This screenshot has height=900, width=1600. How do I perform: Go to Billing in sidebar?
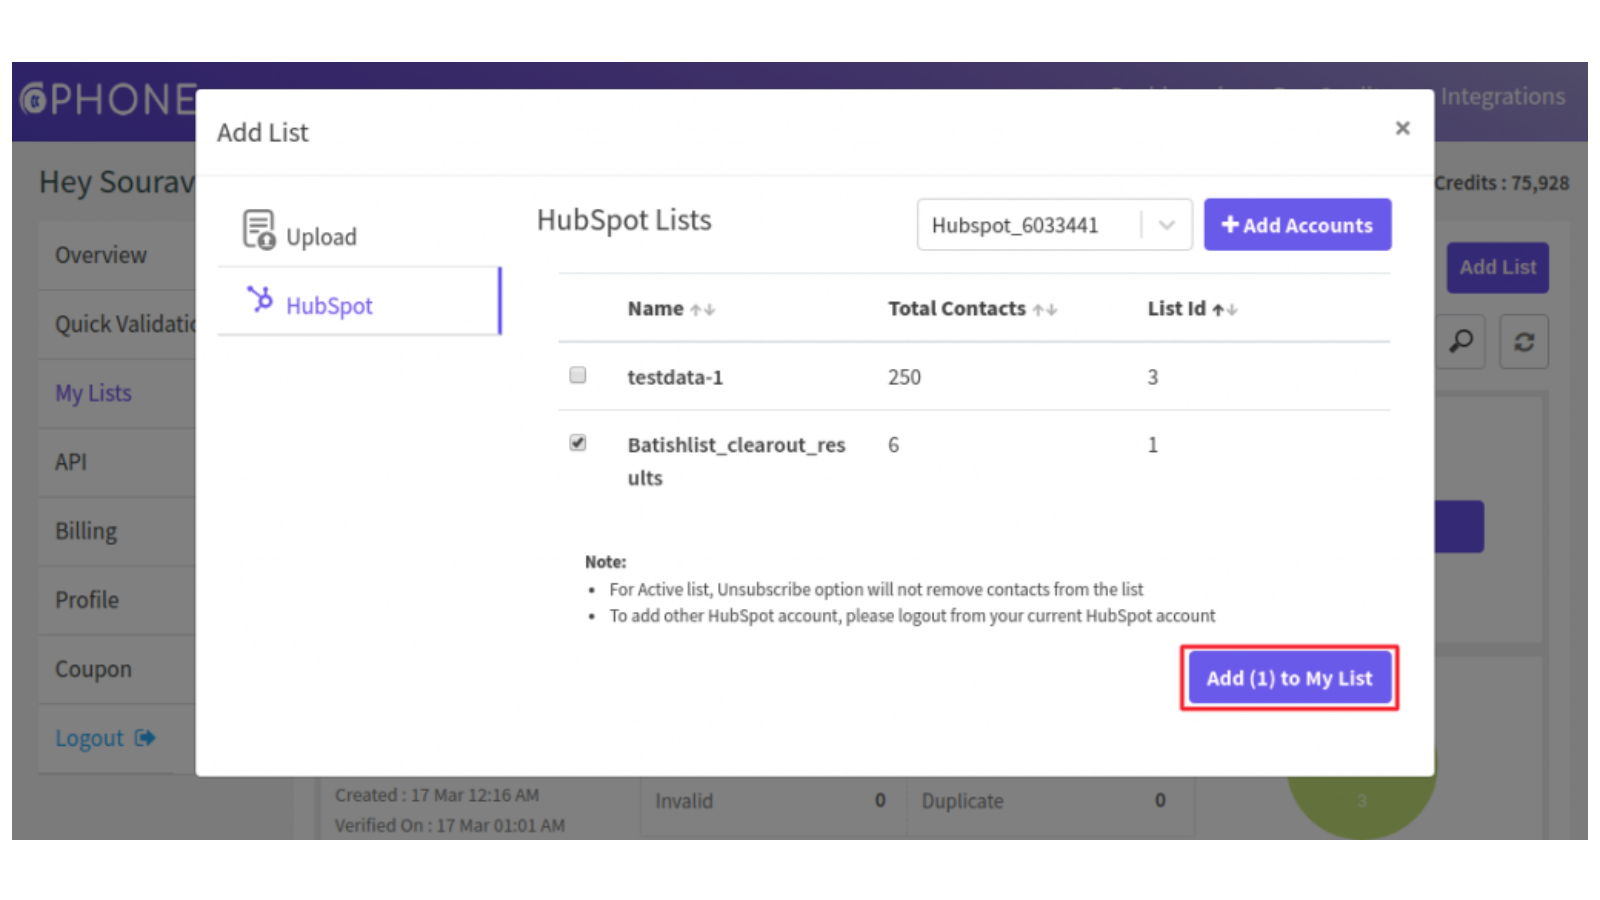point(86,531)
